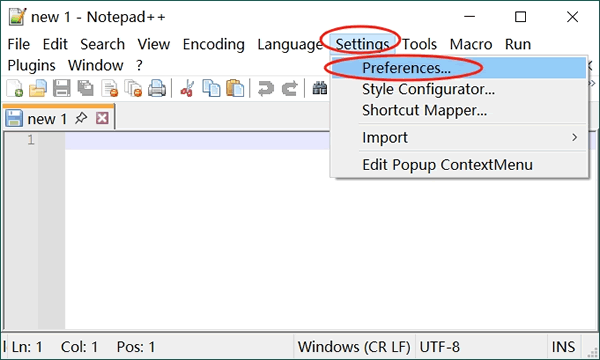This screenshot has width=600, height=360.
Task: Open the Language menu
Action: tap(290, 44)
